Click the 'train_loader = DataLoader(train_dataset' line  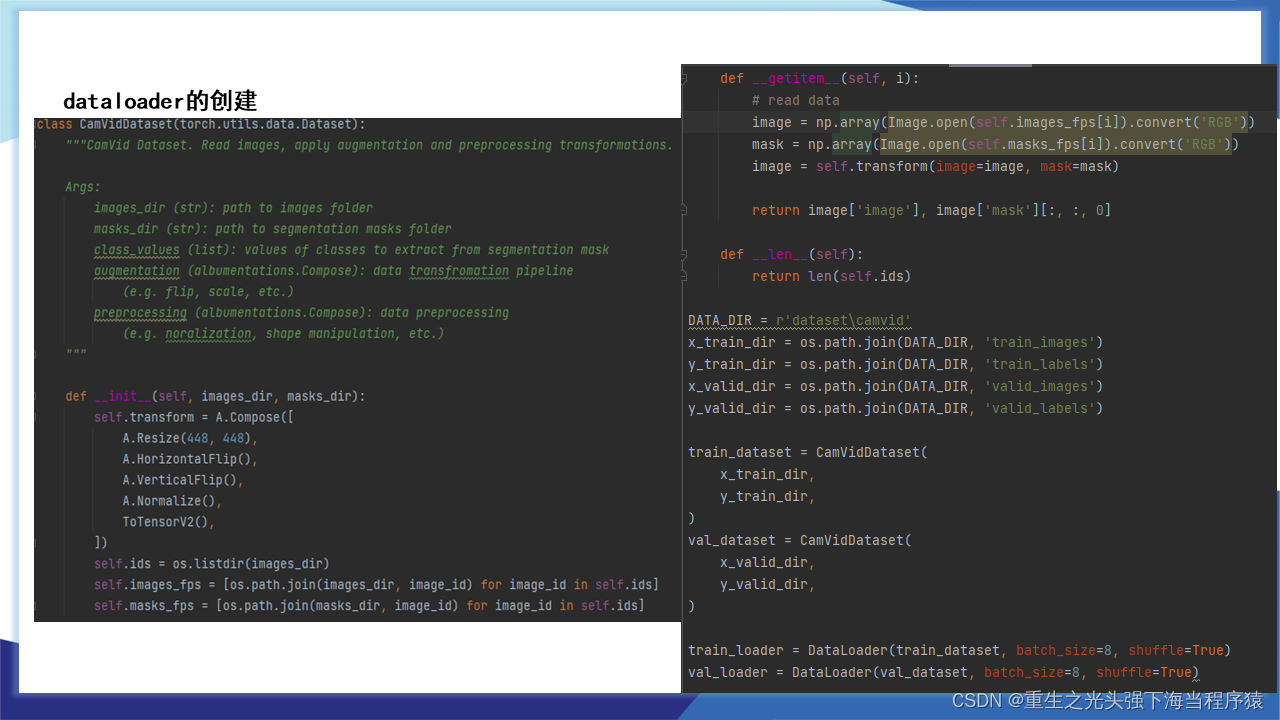(x=959, y=651)
